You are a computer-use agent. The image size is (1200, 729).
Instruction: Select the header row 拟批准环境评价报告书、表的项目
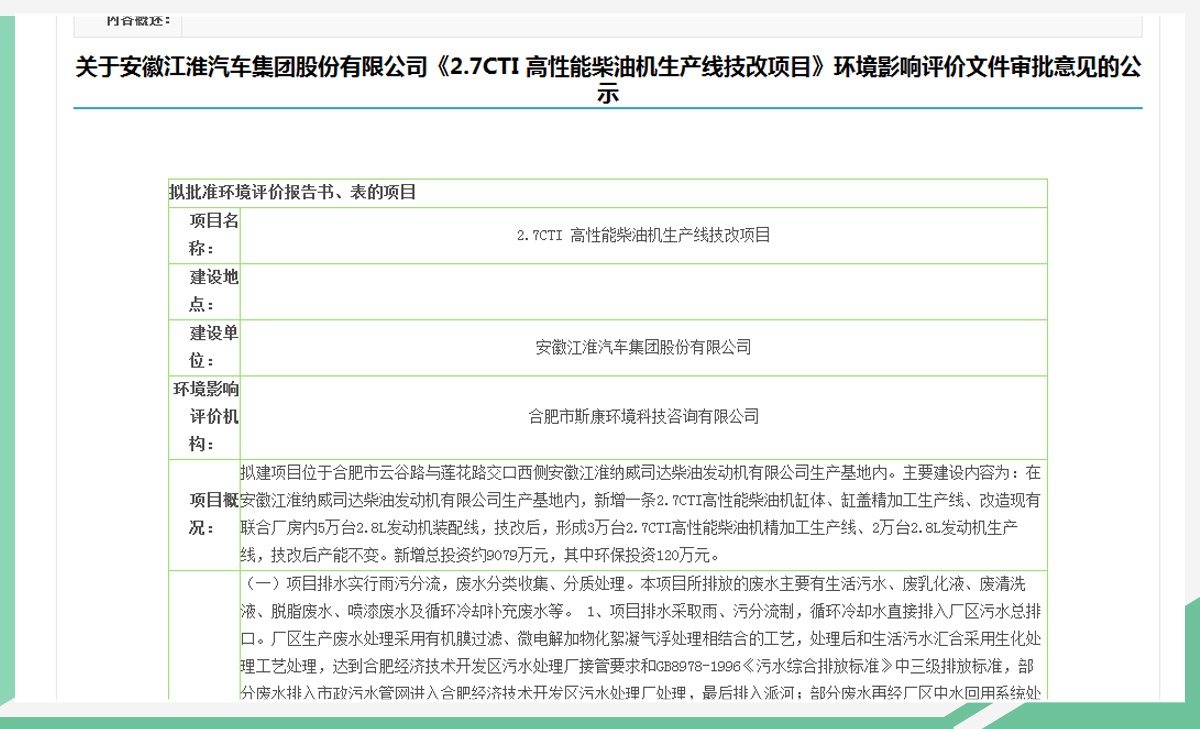(607, 193)
